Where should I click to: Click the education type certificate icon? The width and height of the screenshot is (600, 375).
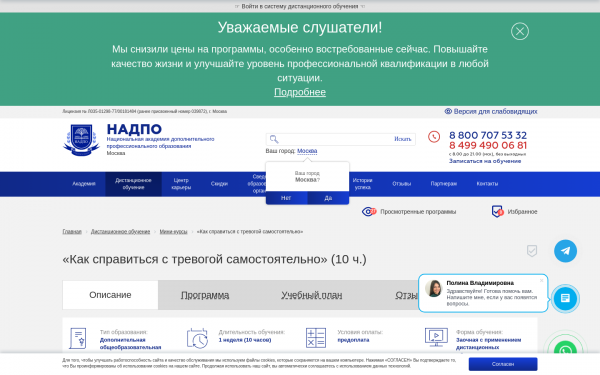[x=78, y=338]
